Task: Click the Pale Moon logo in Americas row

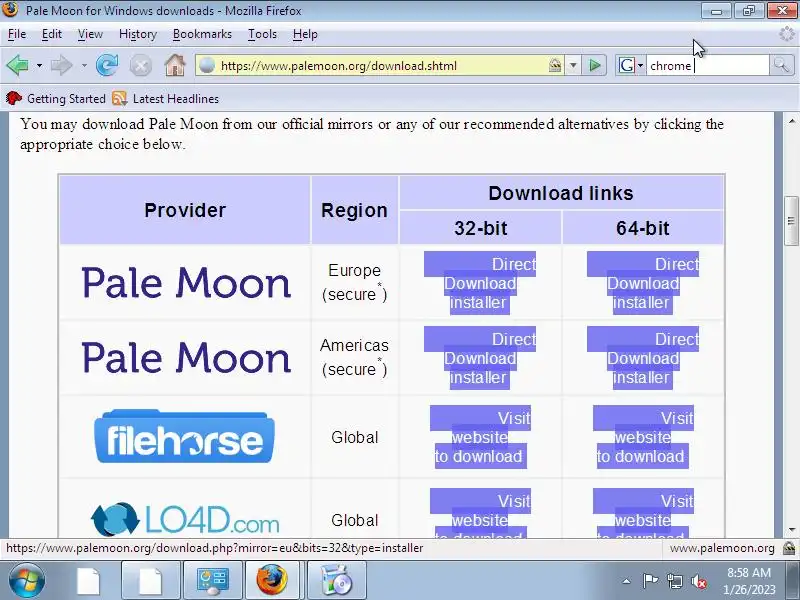Action: coord(186,358)
